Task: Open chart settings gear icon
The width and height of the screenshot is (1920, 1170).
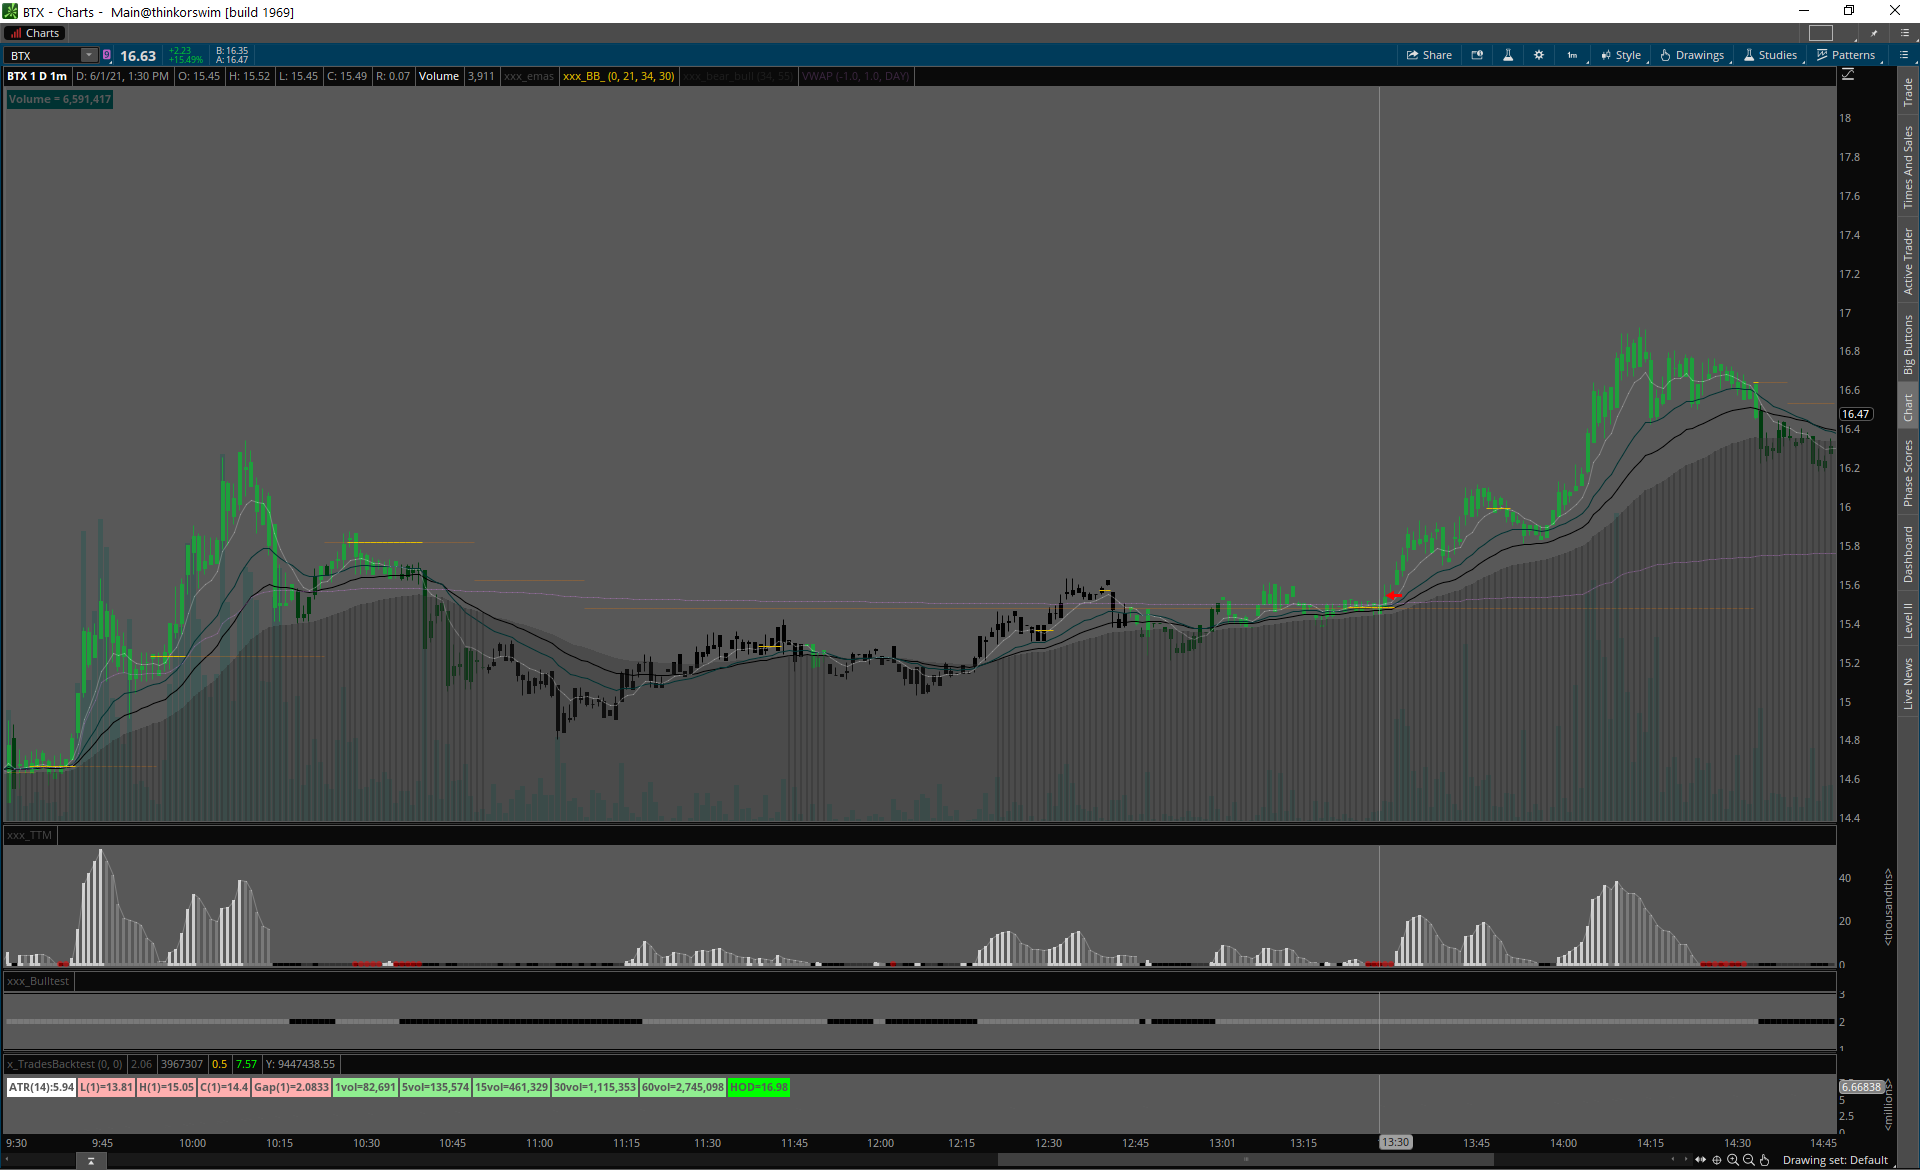Action: tap(1539, 55)
